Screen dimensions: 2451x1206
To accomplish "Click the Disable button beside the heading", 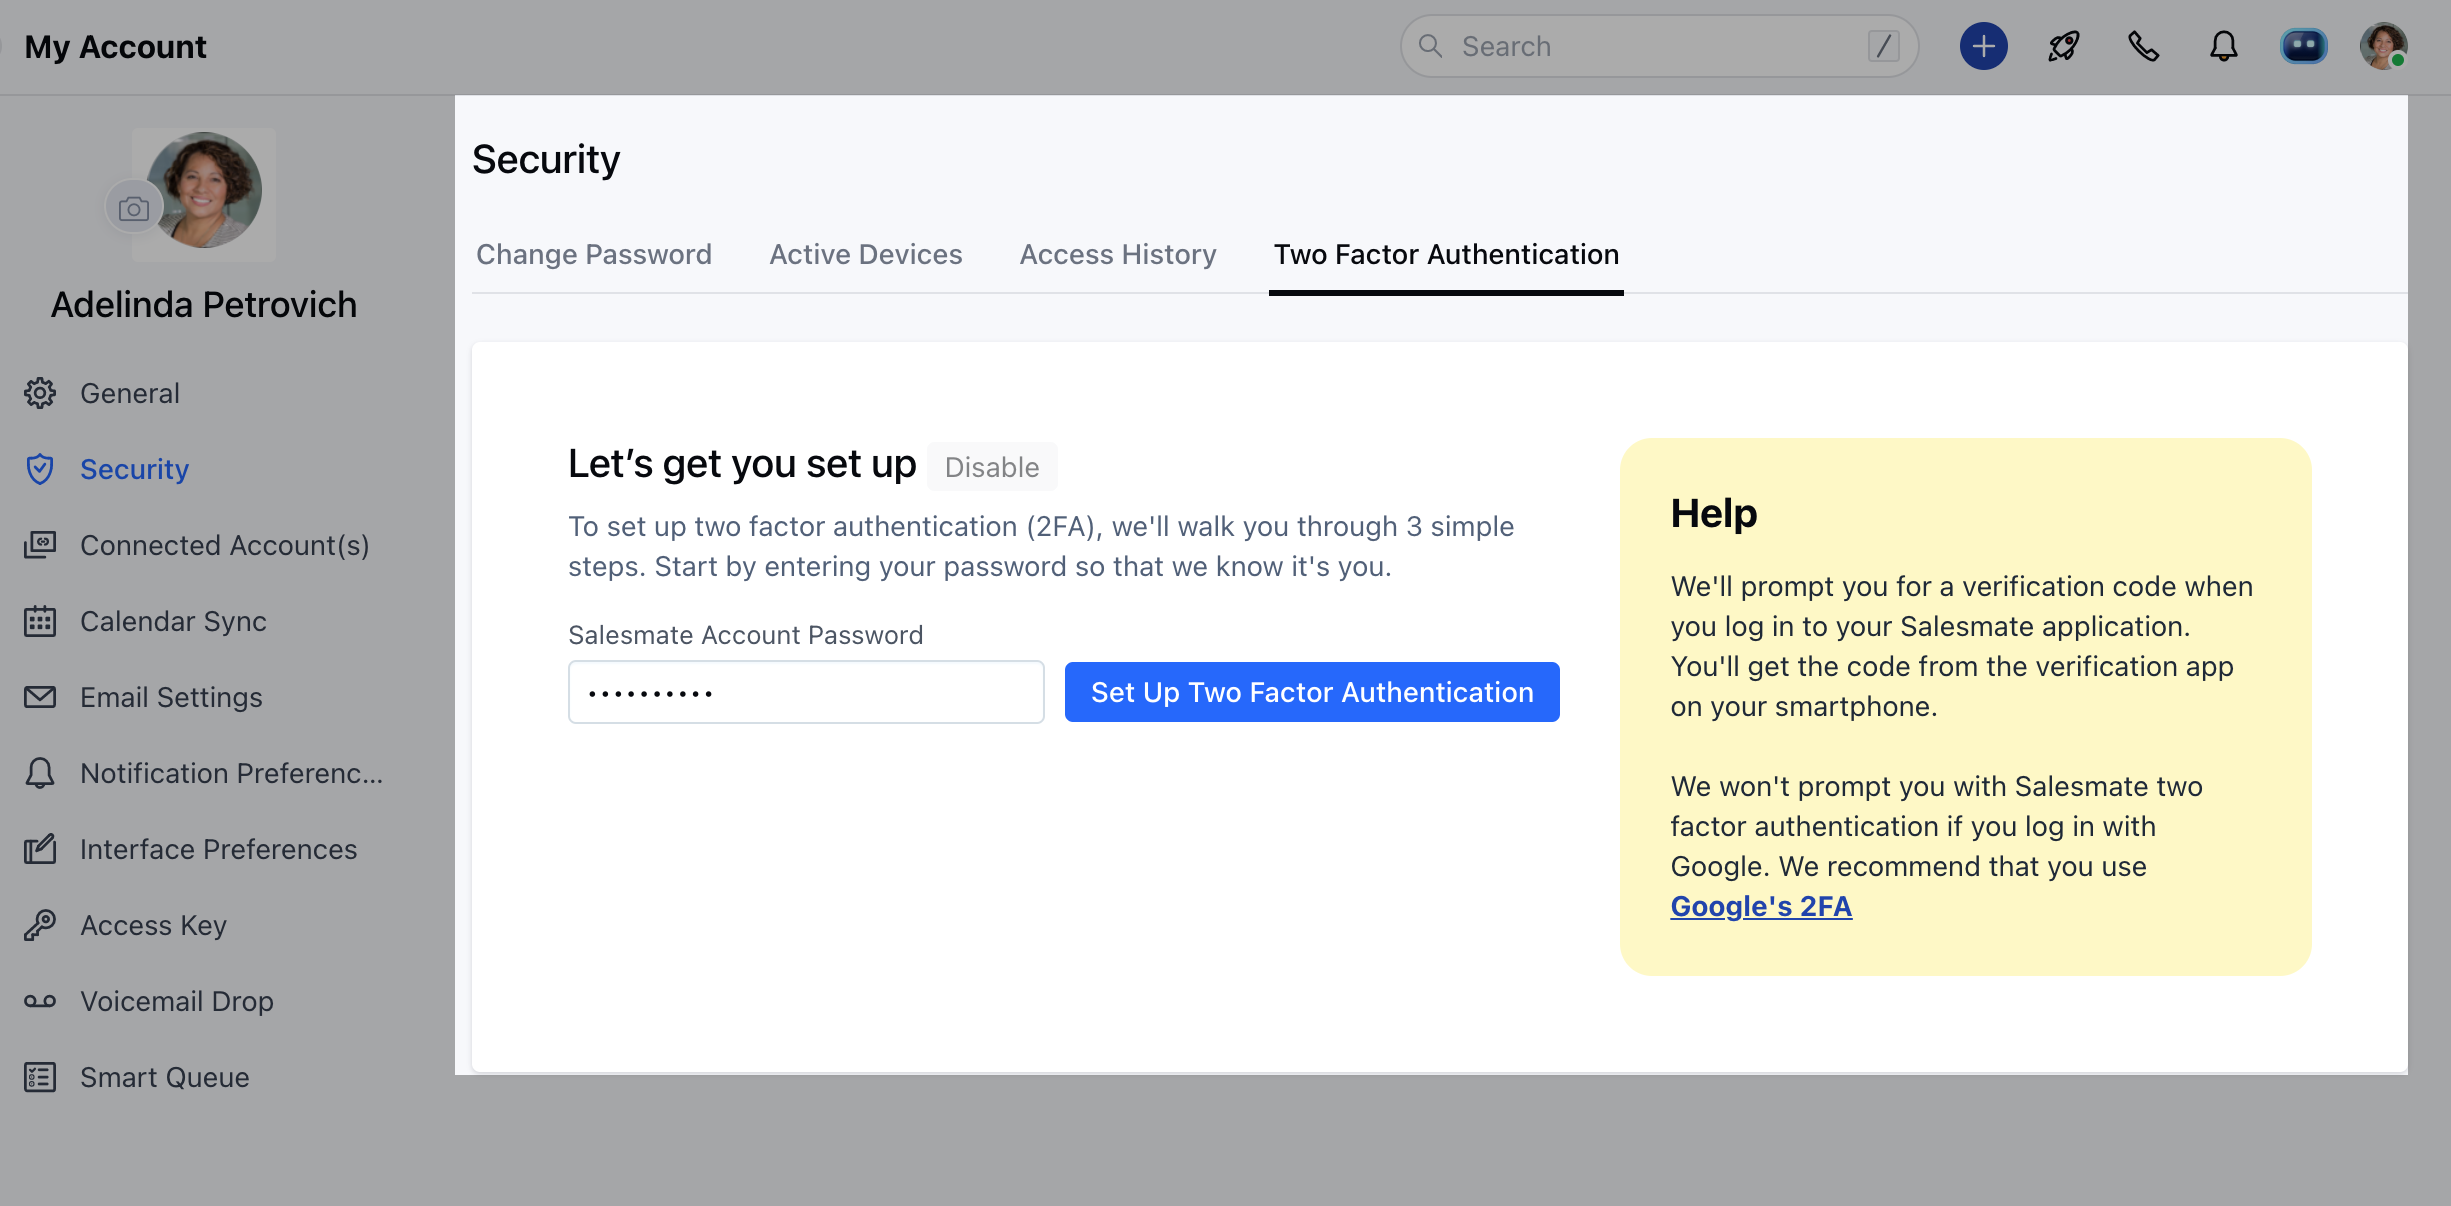I will 991,467.
